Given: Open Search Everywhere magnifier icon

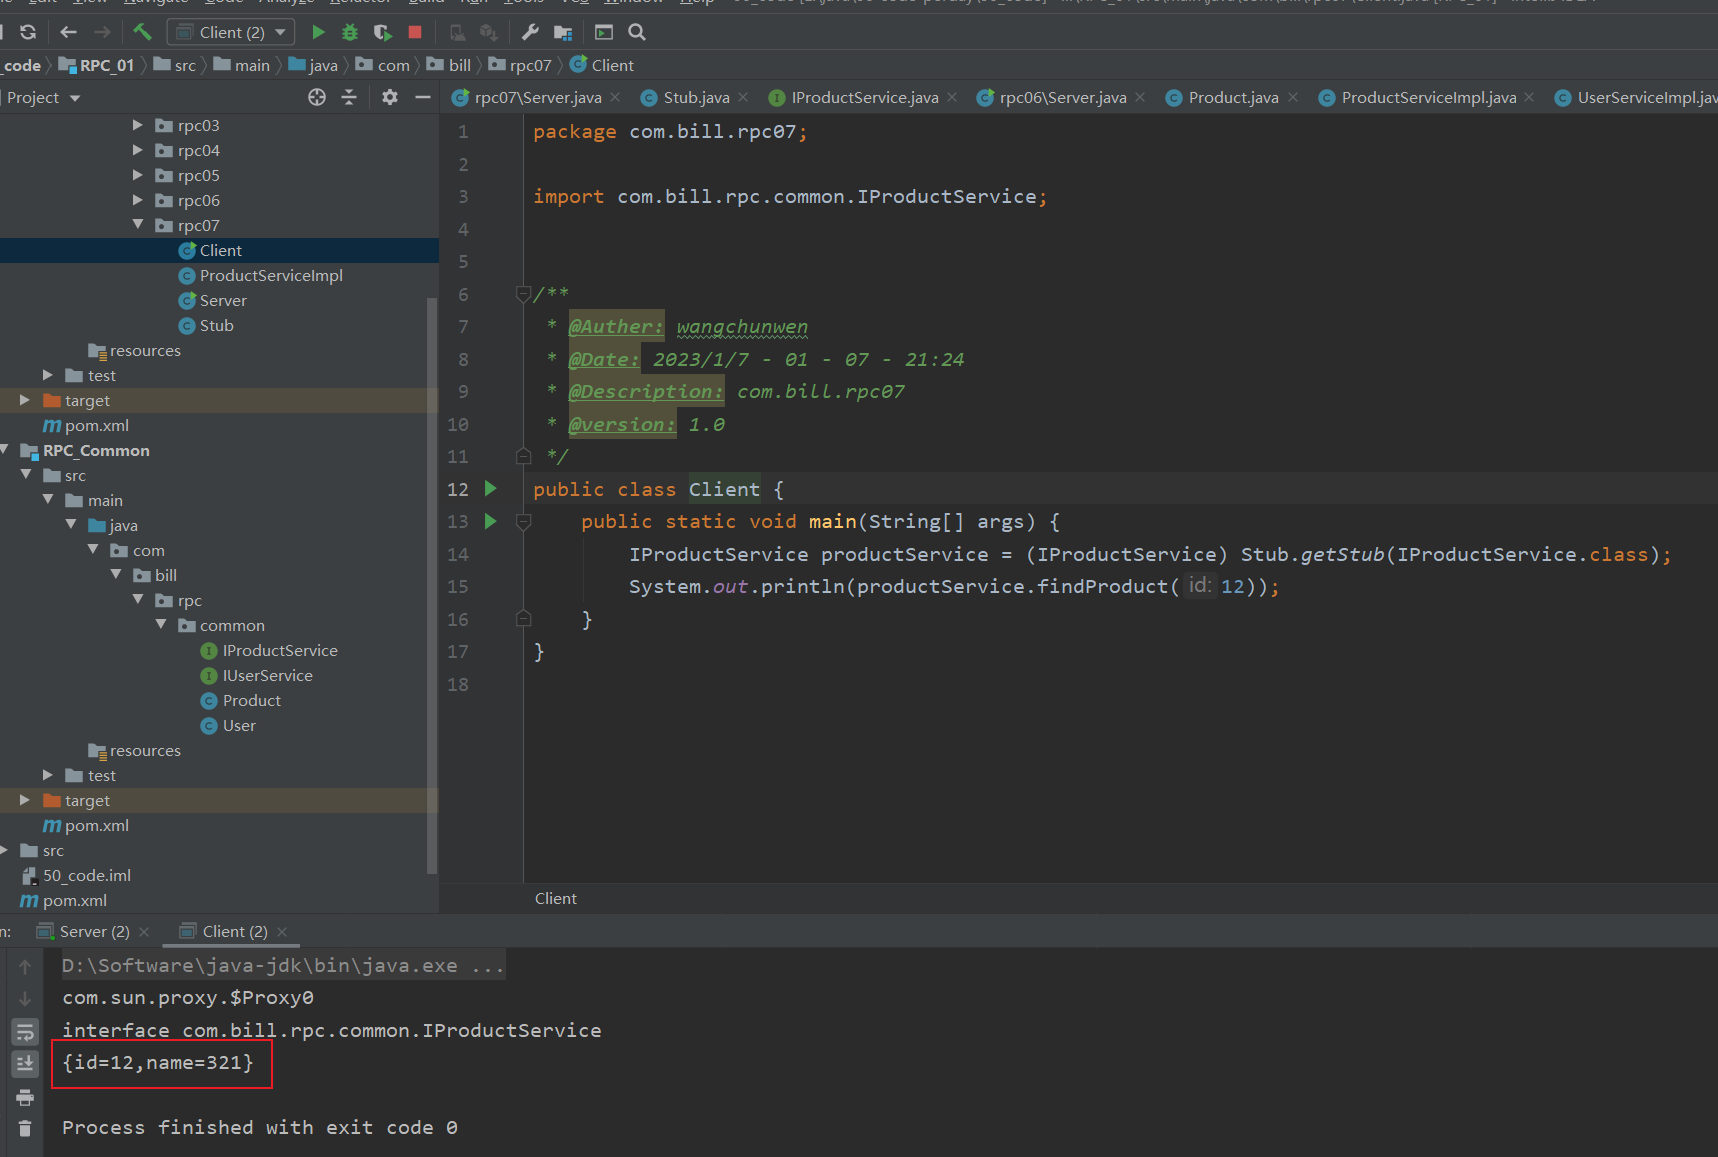Looking at the screenshot, I should coord(636,32).
